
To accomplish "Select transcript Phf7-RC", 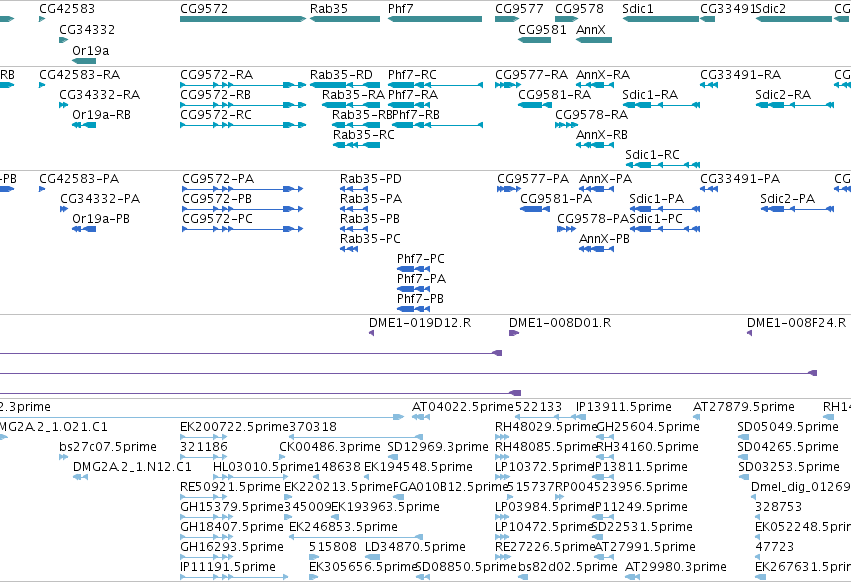I will tap(412, 74).
